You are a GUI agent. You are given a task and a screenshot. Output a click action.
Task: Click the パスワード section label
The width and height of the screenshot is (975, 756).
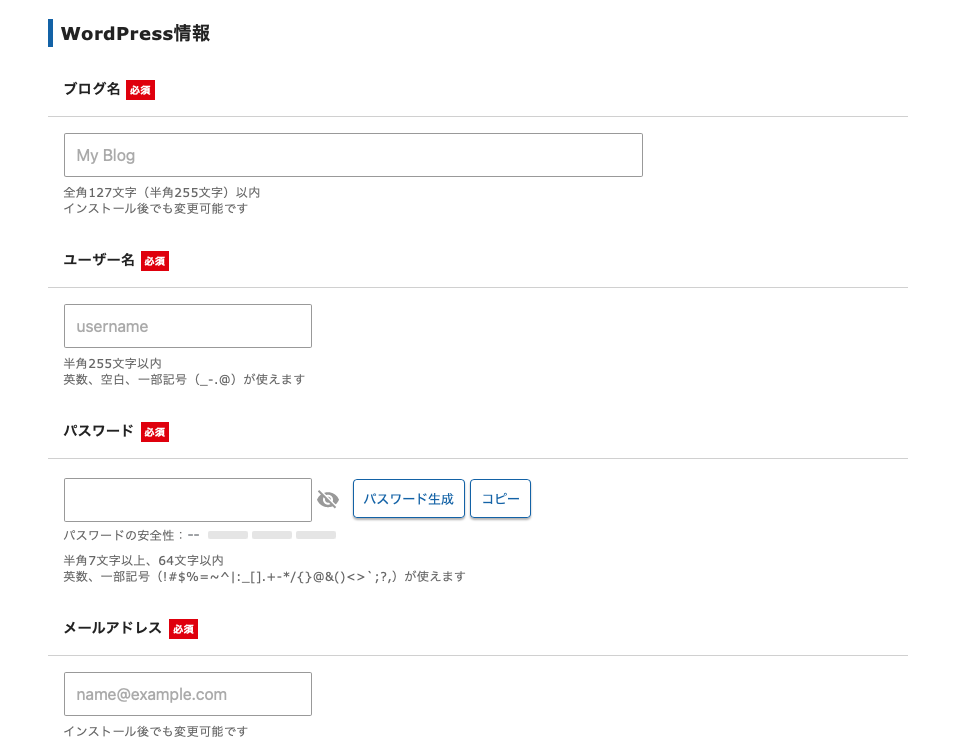(x=99, y=431)
